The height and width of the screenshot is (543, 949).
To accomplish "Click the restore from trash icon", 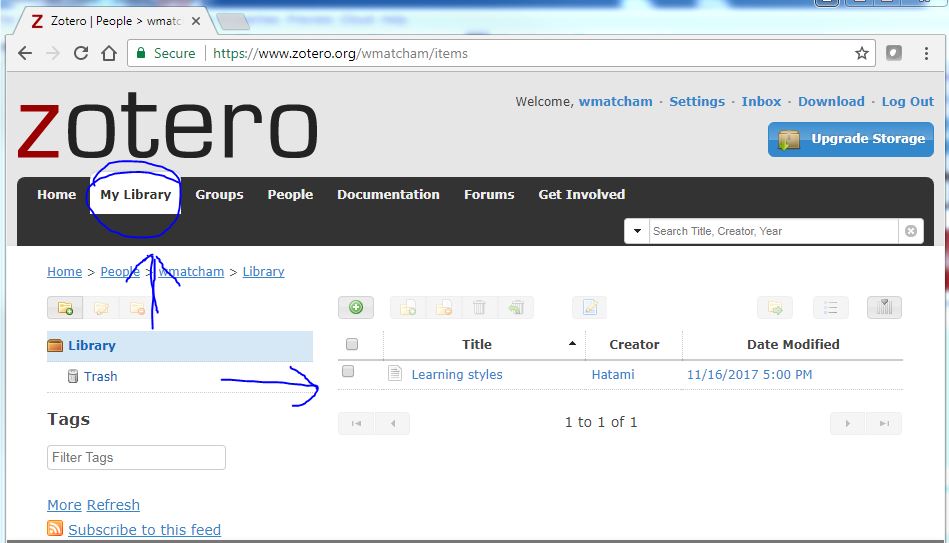I will pyautogui.click(x=516, y=308).
